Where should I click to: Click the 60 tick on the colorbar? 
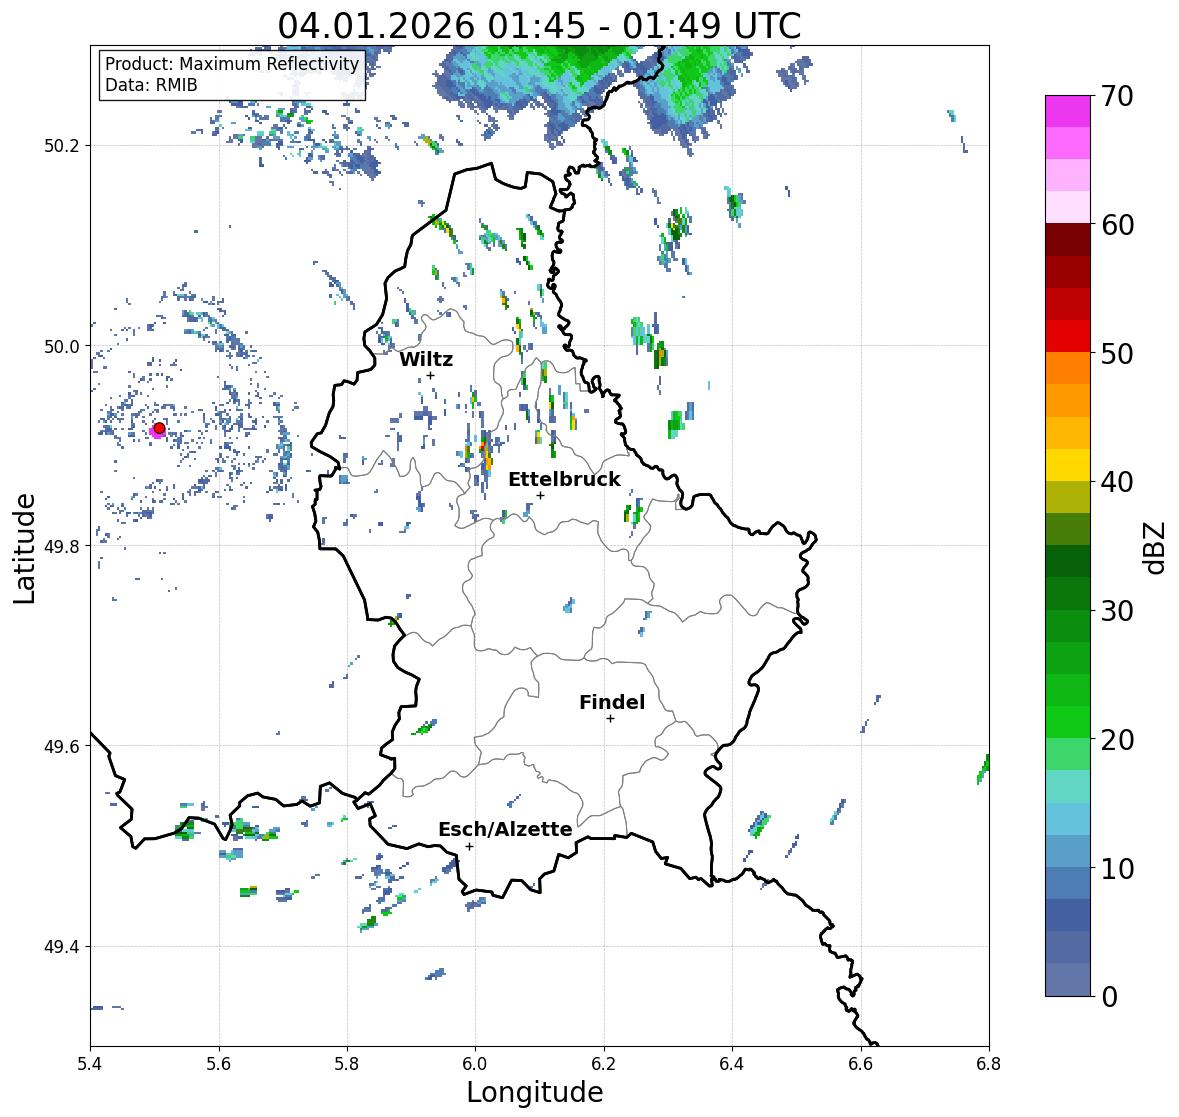(x=1117, y=225)
